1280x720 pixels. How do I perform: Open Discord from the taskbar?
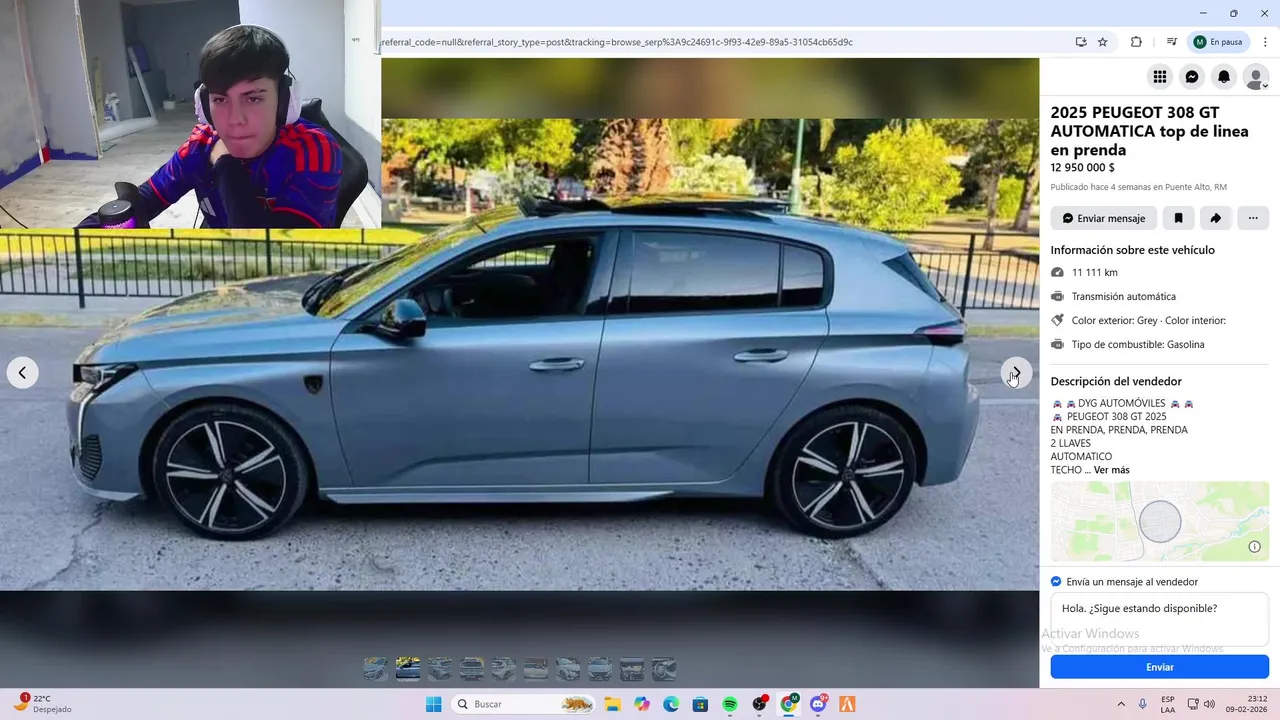click(x=818, y=704)
